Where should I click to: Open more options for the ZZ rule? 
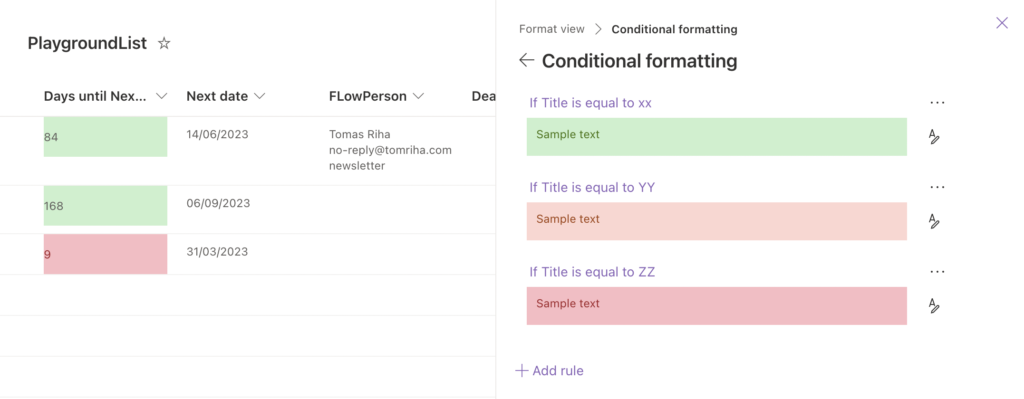pyautogui.click(x=937, y=272)
